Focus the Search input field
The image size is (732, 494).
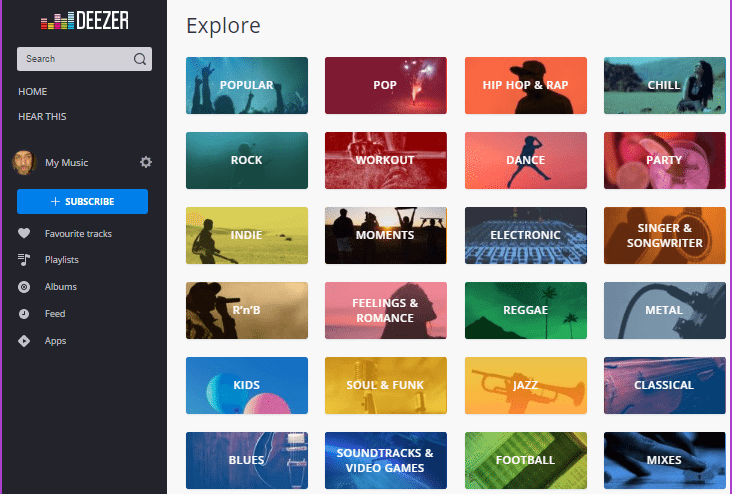(84, 59)
